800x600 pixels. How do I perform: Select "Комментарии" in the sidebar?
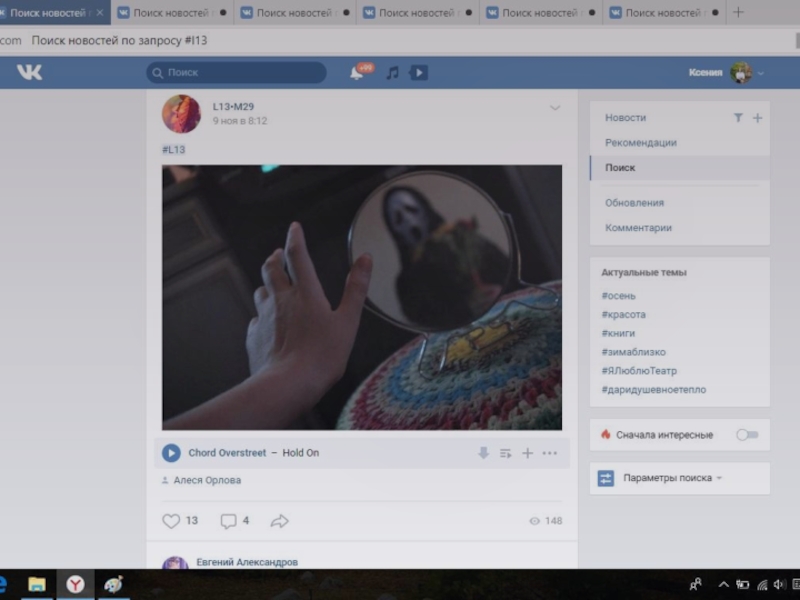(638, 228)
